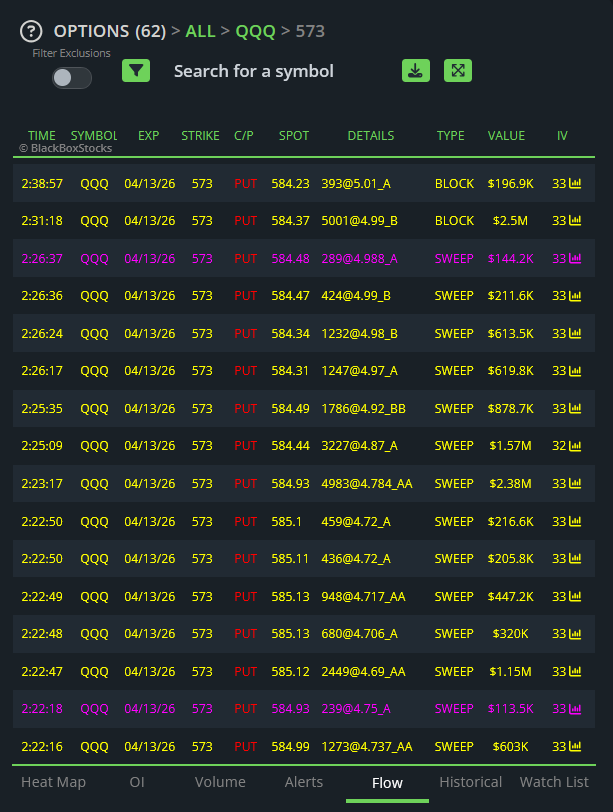Click spot price 585.11
Screen dimensions: 613x812
pyautogui.click(x=290, y=559)
